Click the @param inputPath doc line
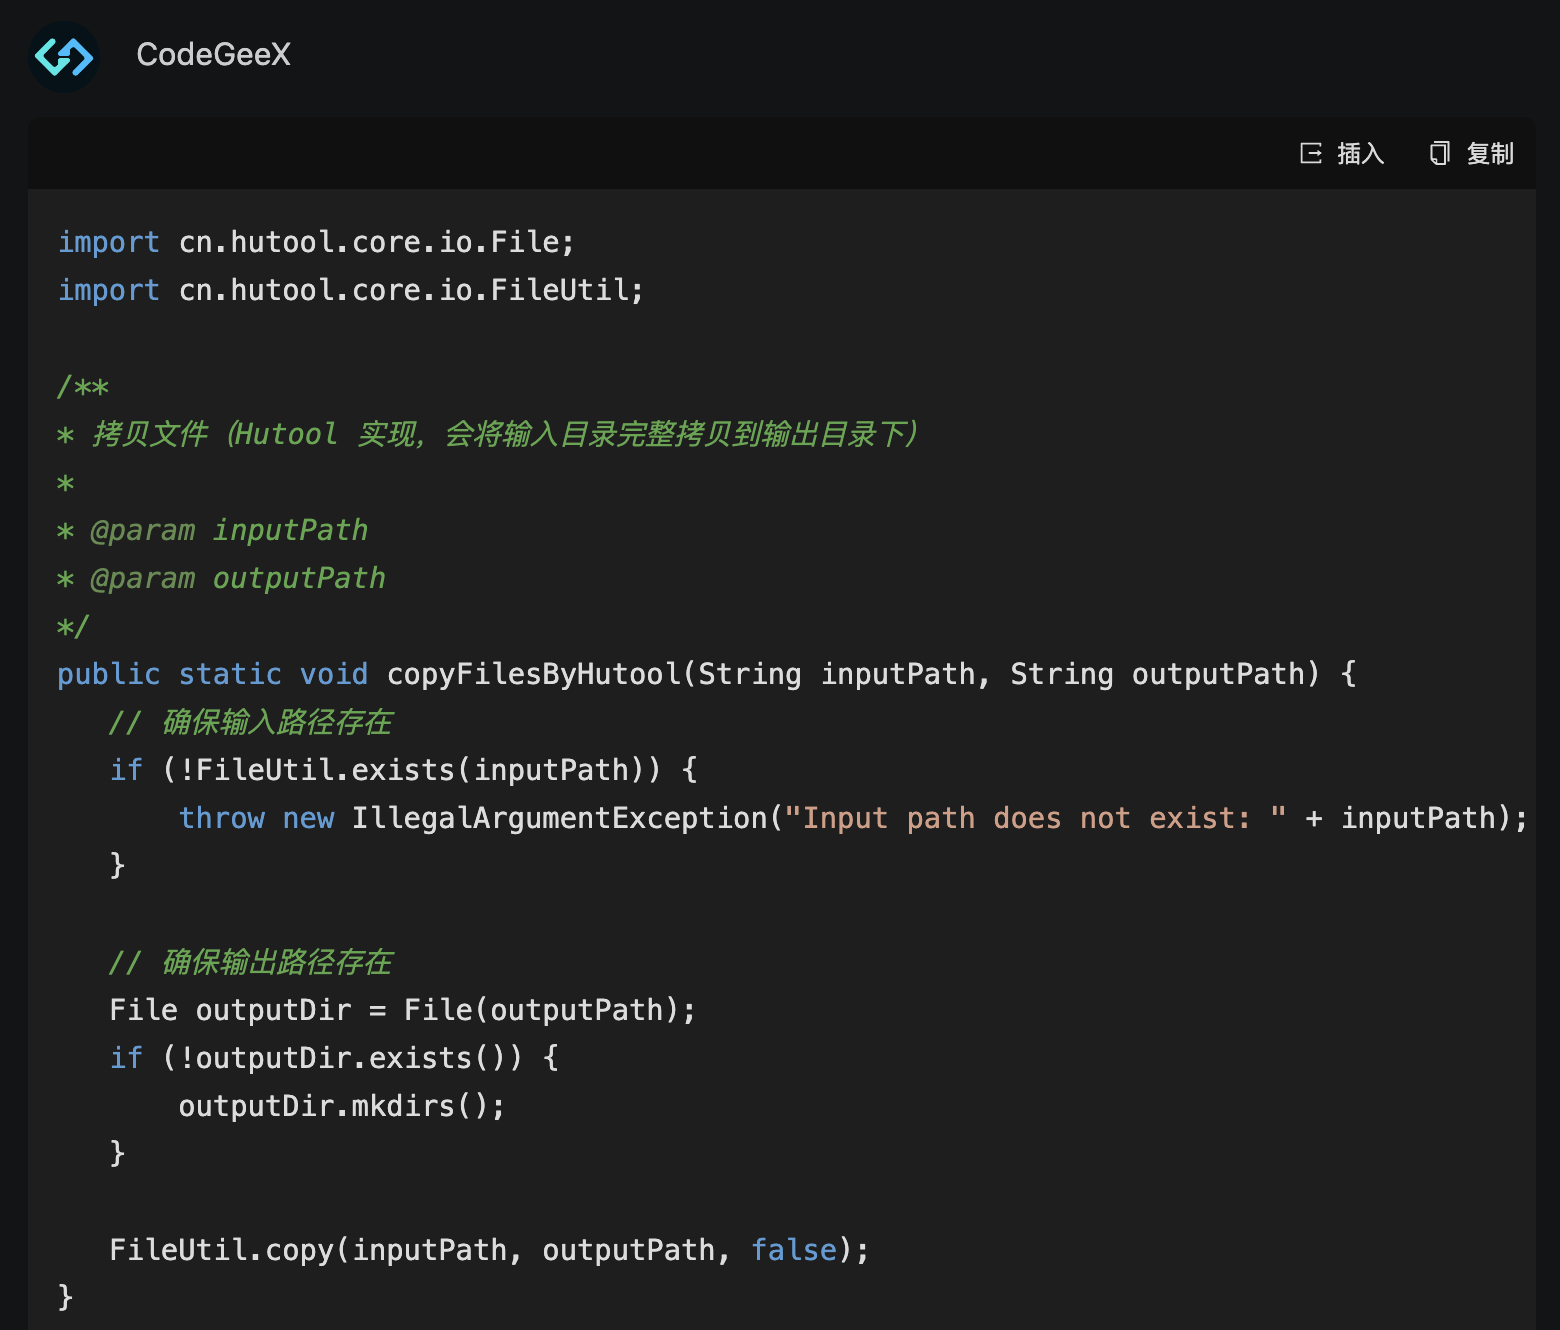Image resolution: width=1560 pixels, height=1330 pixels. (228, 530)
